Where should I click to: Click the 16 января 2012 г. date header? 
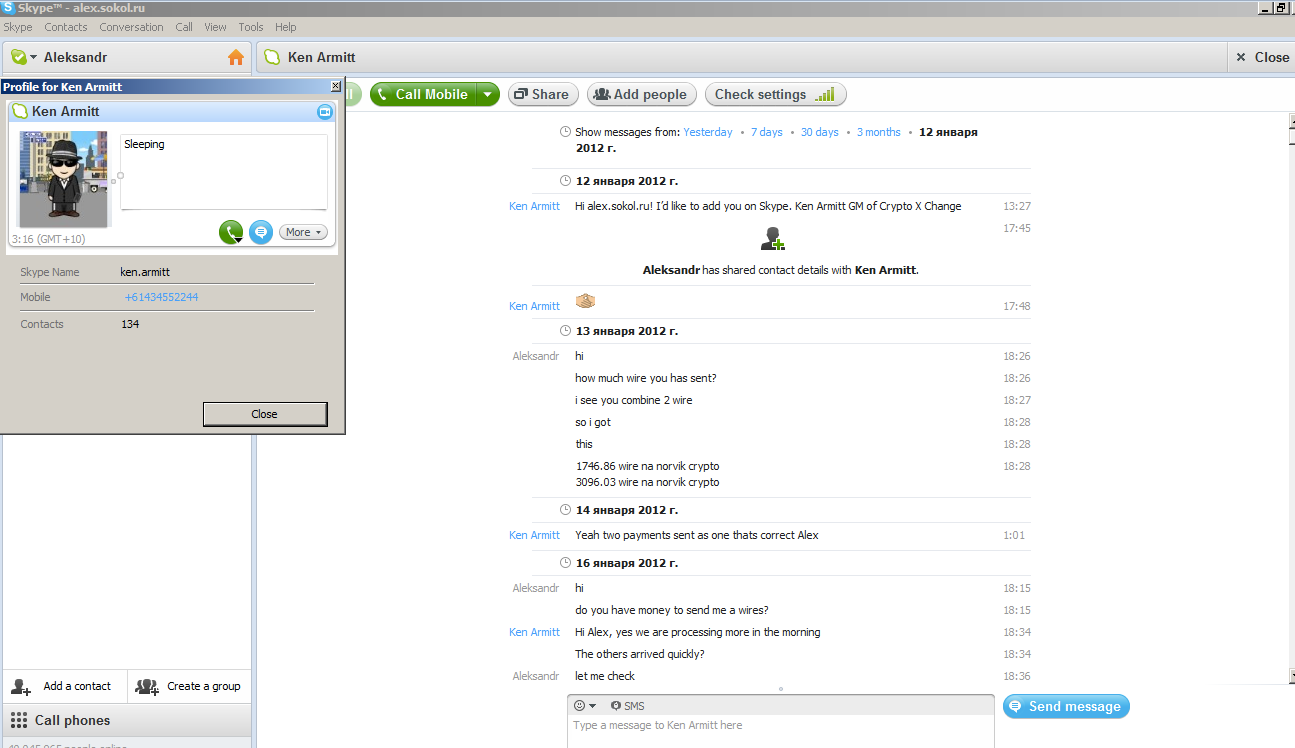(627, 563)
